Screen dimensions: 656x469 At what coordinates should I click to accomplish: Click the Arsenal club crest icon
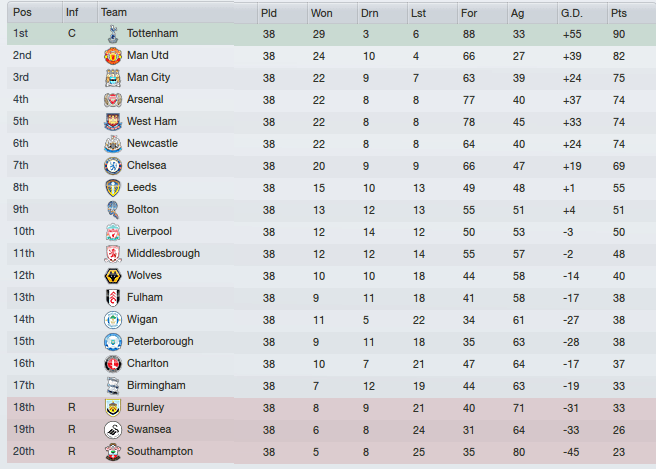(x=113, y=100)
